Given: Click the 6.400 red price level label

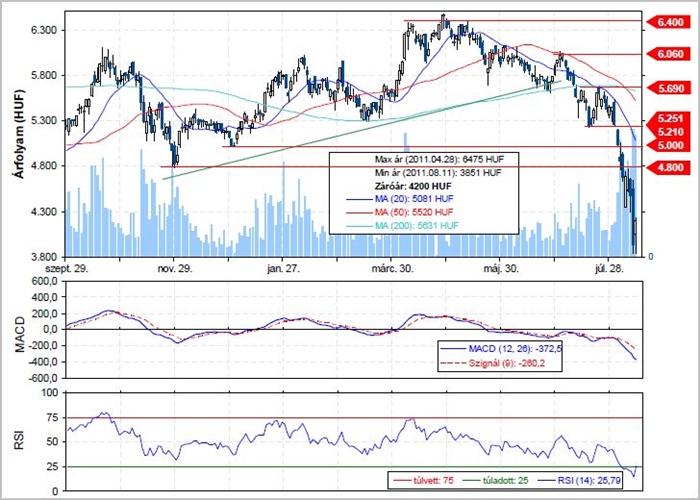Looking at the screenshot, I should [668, 21].
